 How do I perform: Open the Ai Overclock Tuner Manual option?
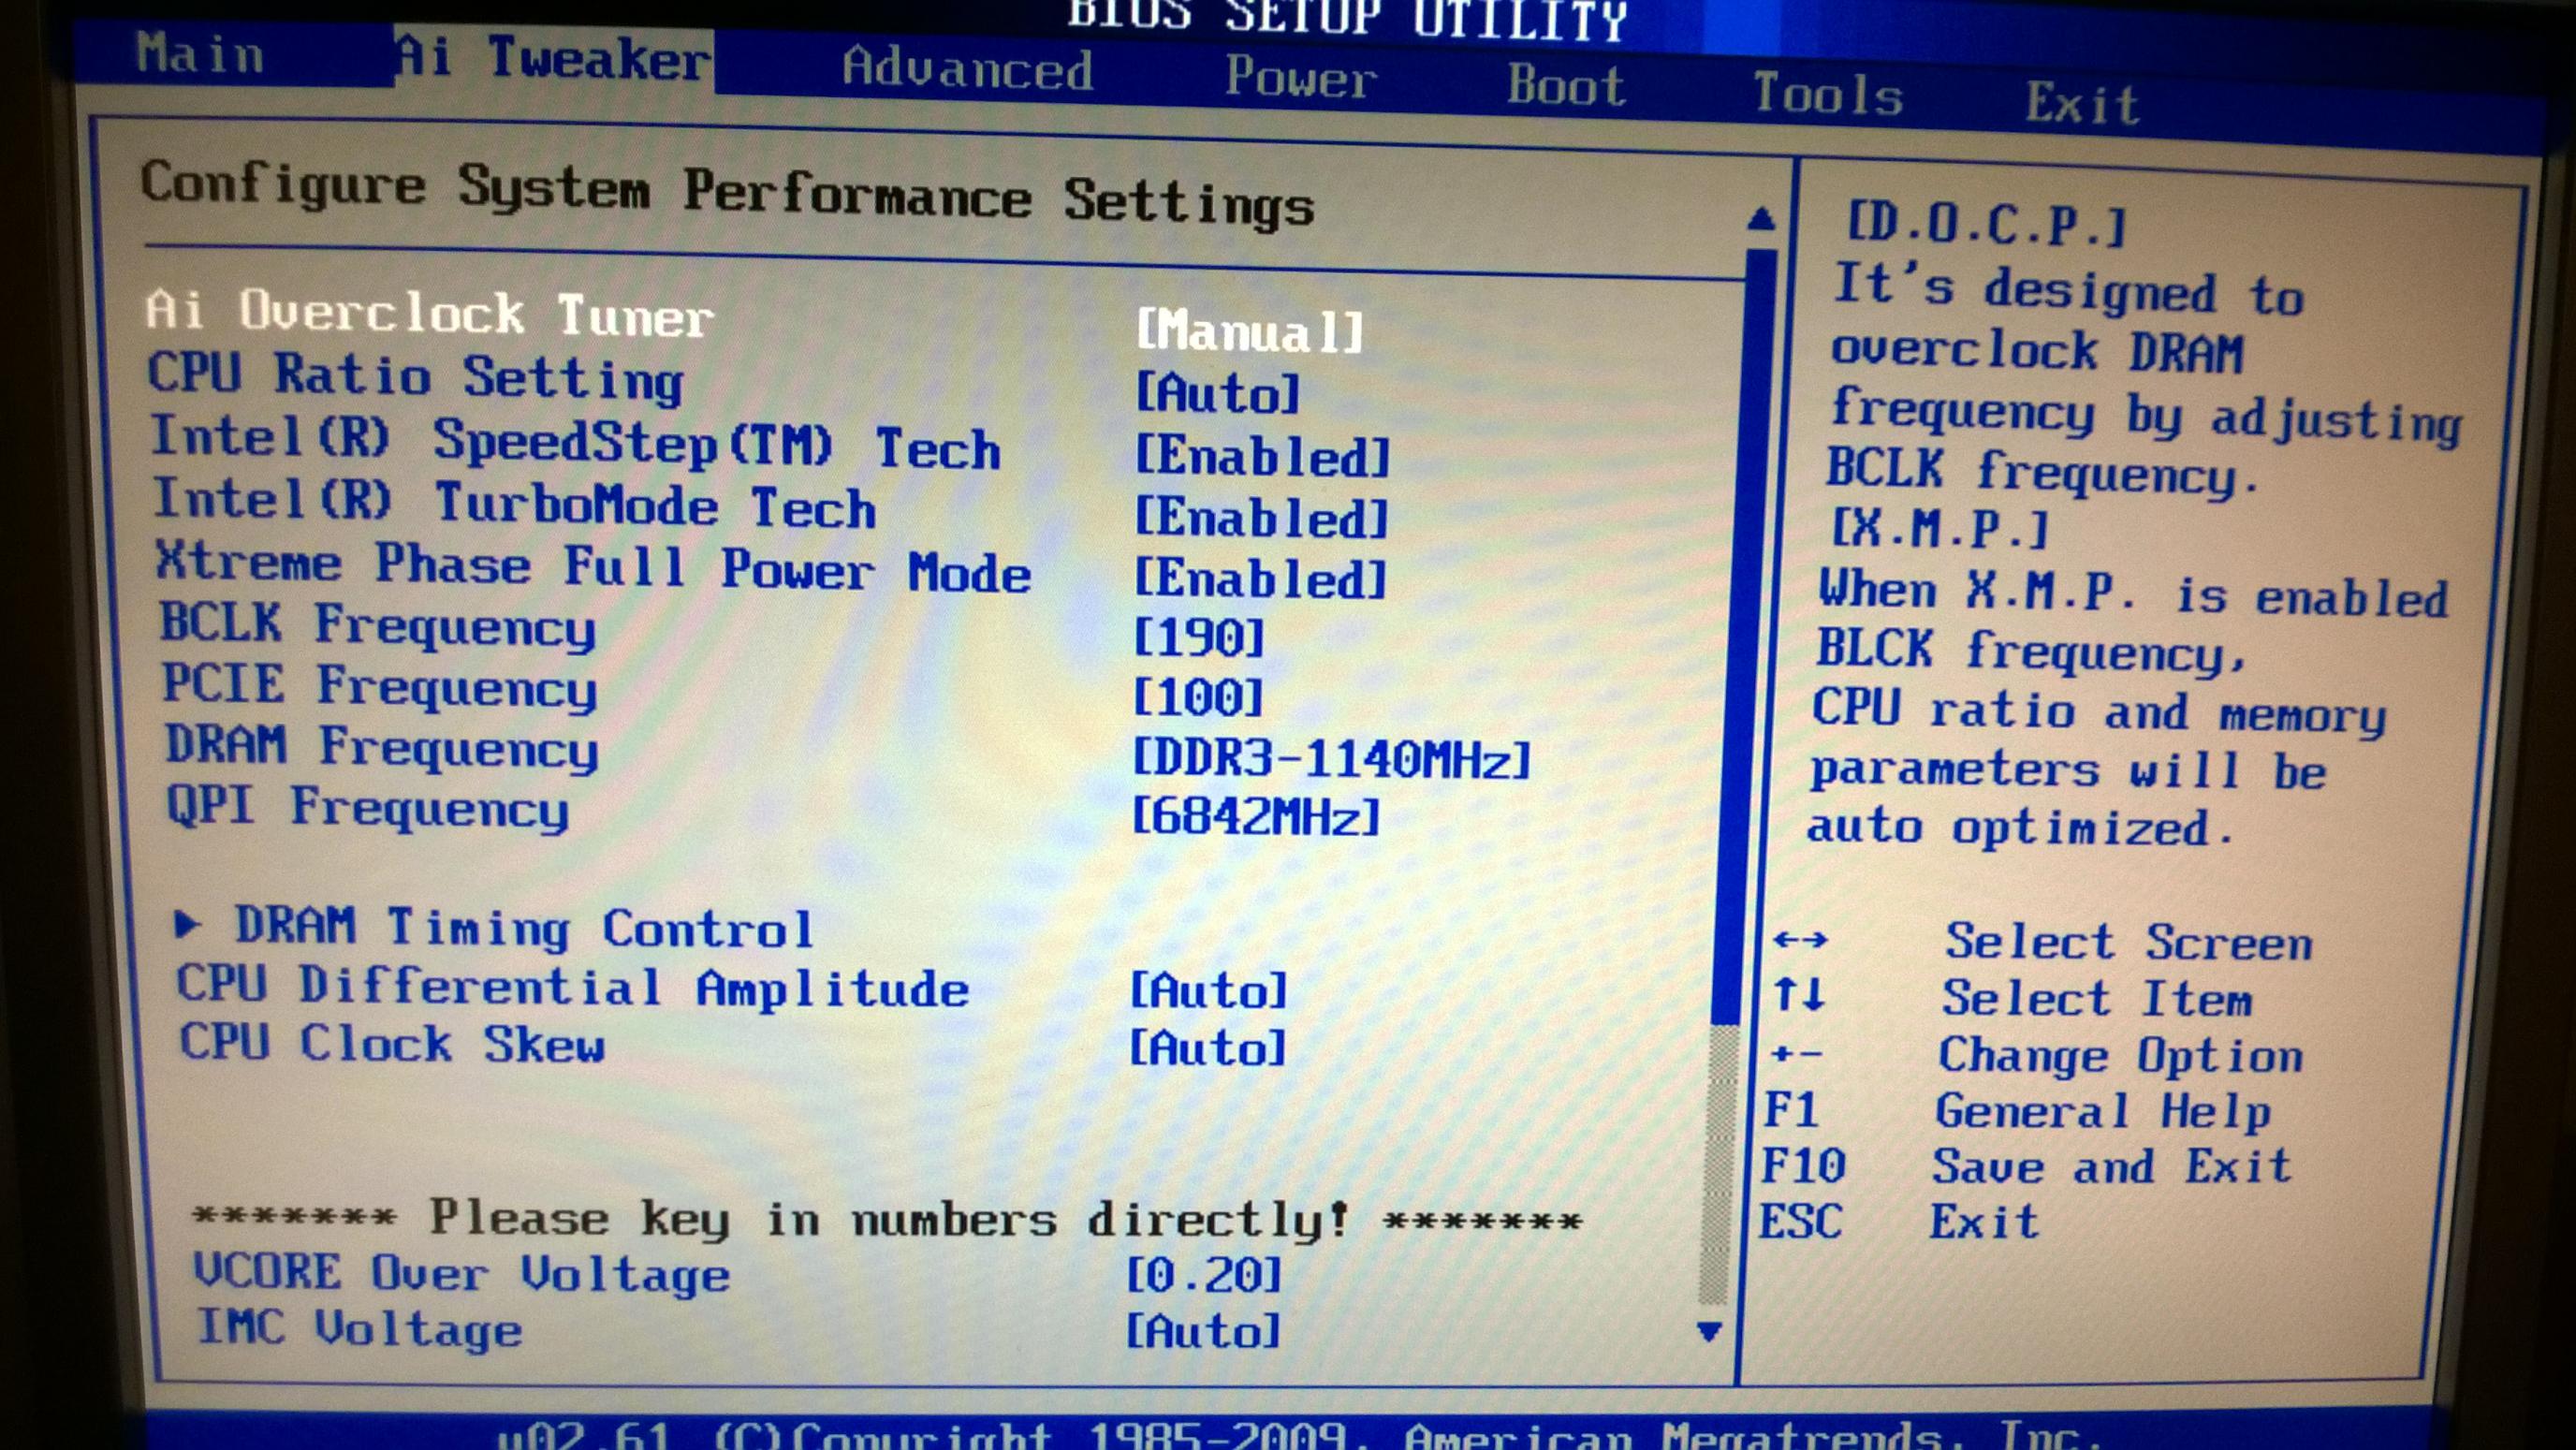point(1250,331)
